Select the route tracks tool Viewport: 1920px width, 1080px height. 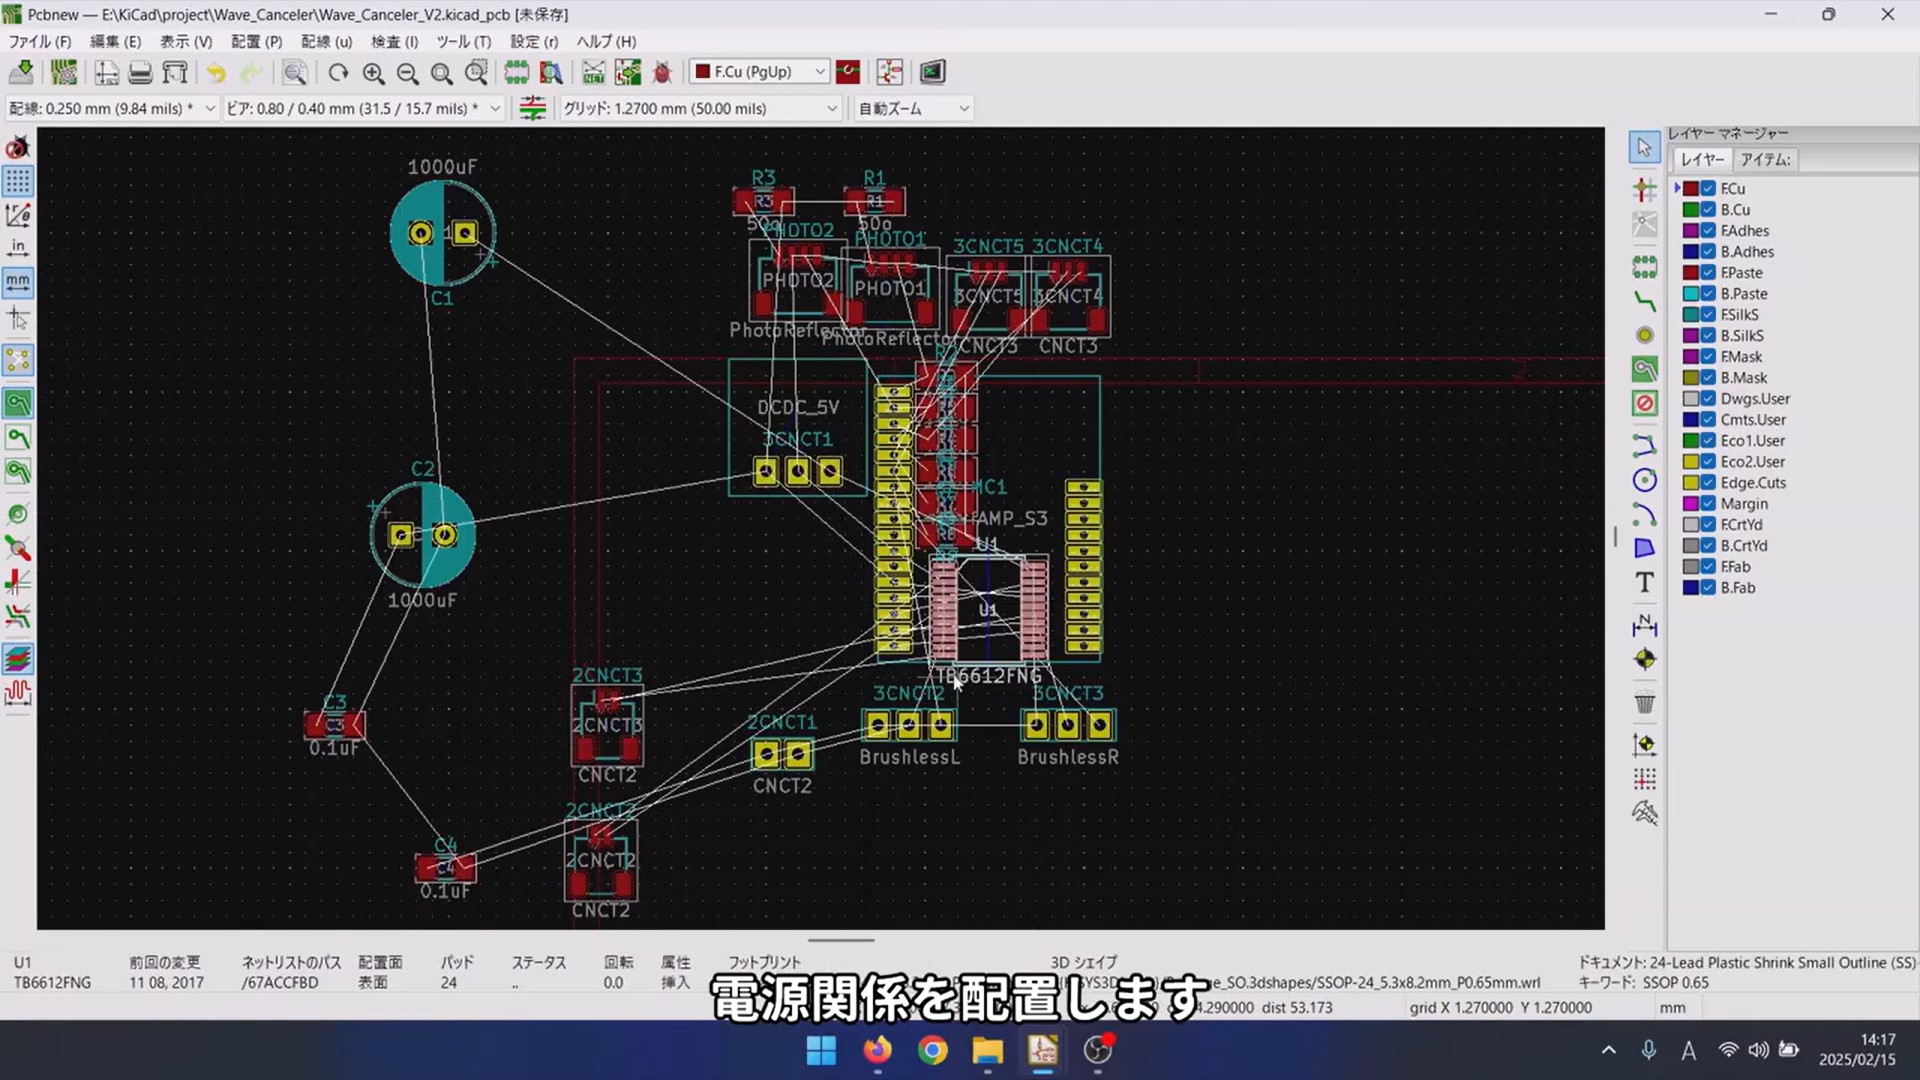pos(1644,301)
